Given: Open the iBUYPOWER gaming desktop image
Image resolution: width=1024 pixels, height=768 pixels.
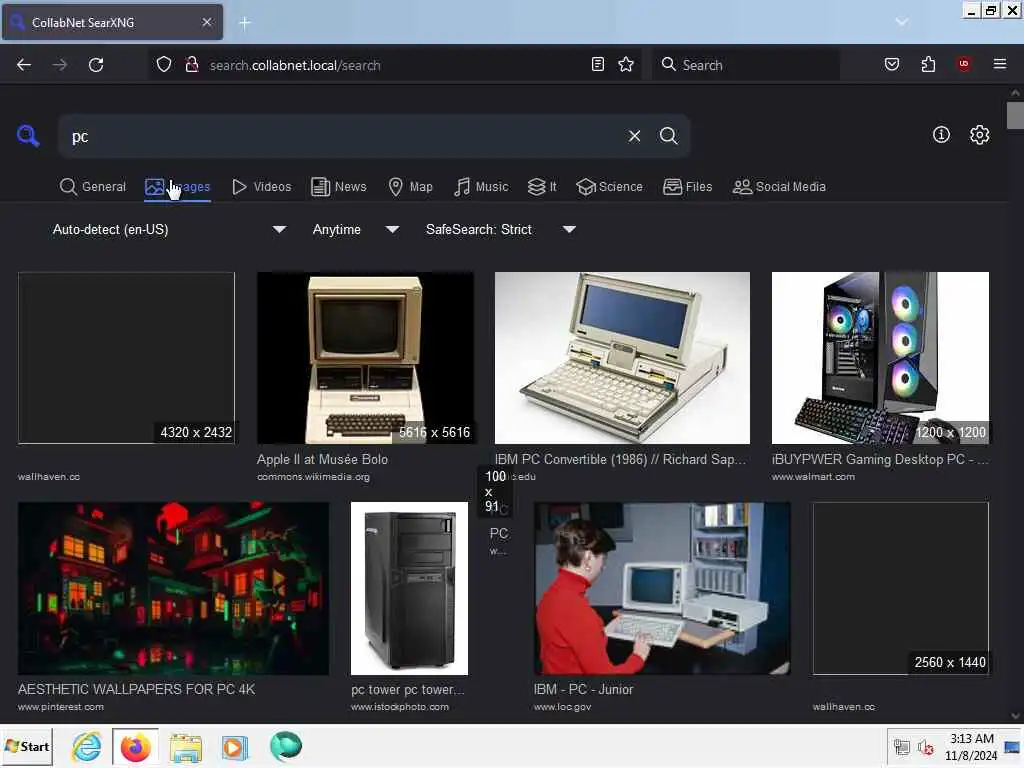Looking at the screenshot, I should [x=880, y=358].
